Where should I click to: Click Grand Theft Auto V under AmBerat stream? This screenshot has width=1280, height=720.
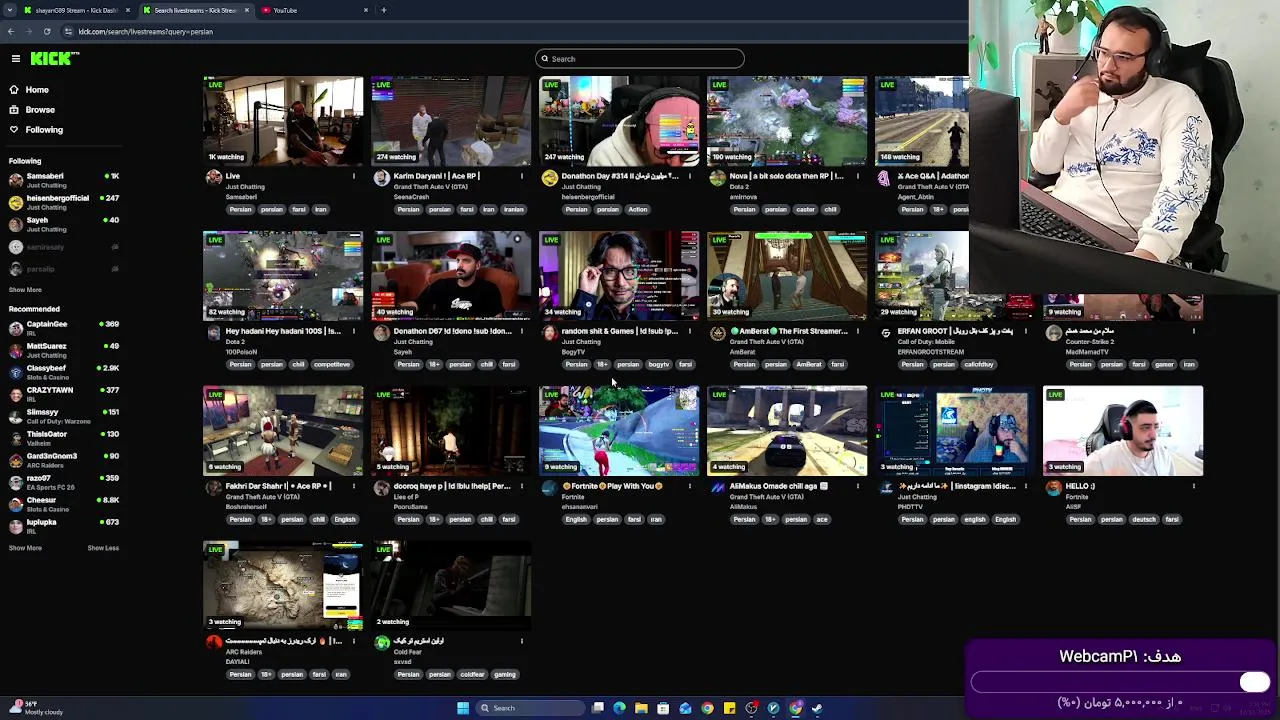767,342
